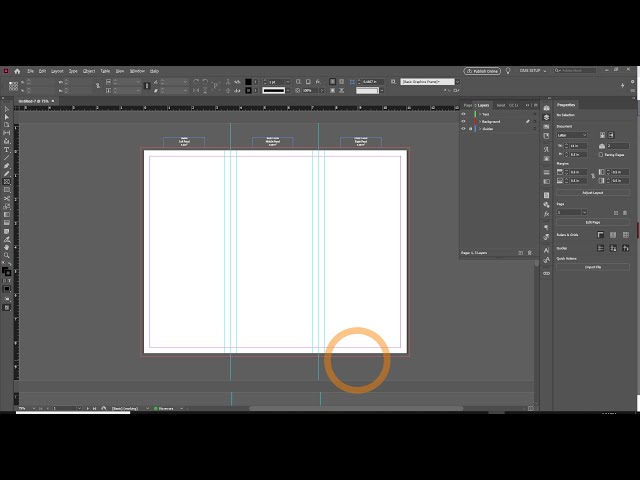The image size is (640, 480).
Task: Click the Adobe Stock search field
Action: (574, 71)
